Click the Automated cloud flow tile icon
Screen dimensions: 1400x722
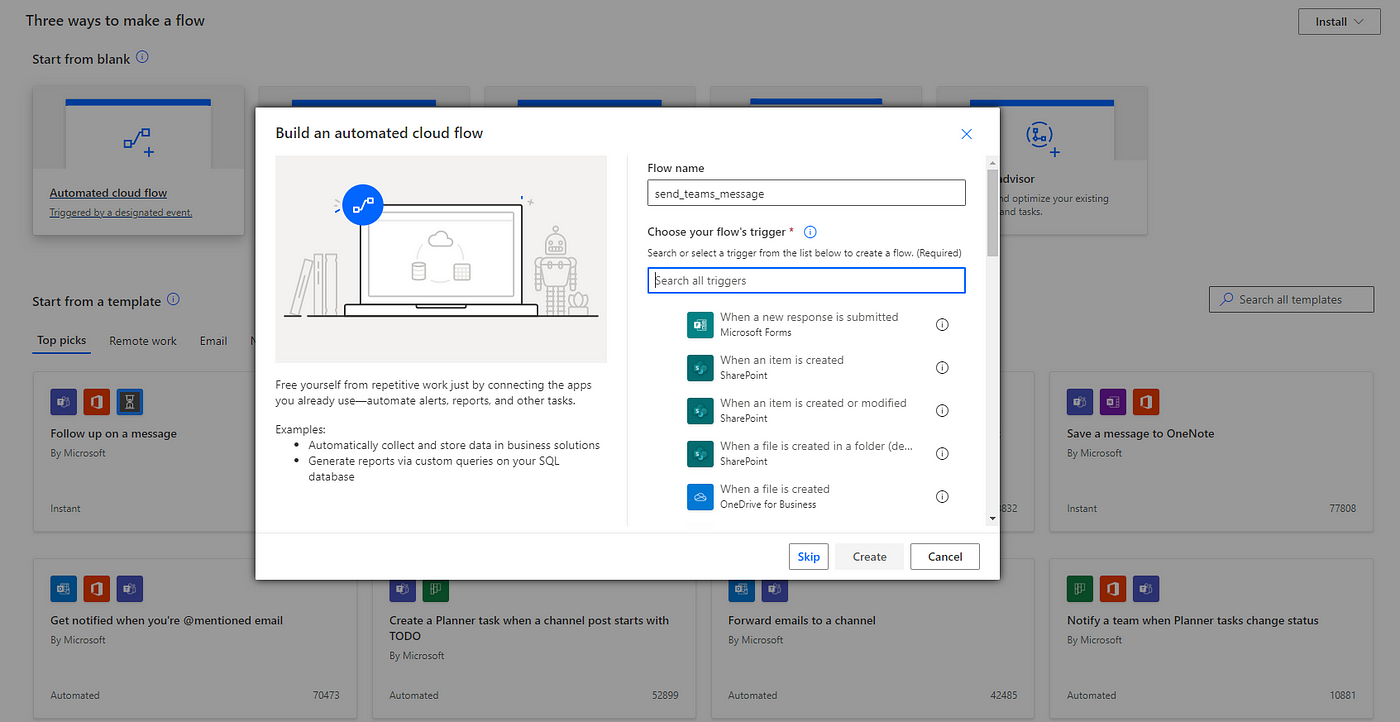tap(138, 141)
